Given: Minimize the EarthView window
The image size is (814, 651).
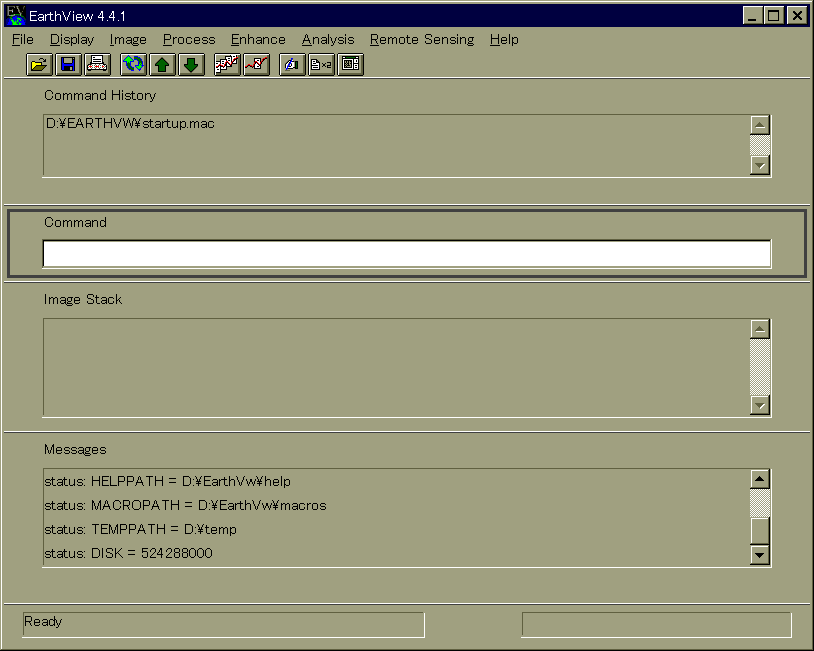Looking at the screenshot, I should point(753,16).
